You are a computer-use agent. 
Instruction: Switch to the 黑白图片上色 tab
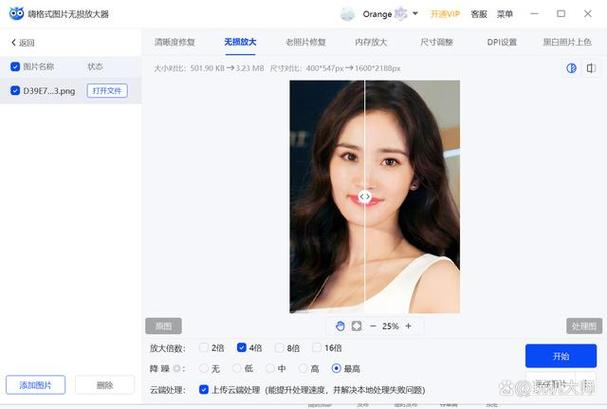[x=567, y=42]
